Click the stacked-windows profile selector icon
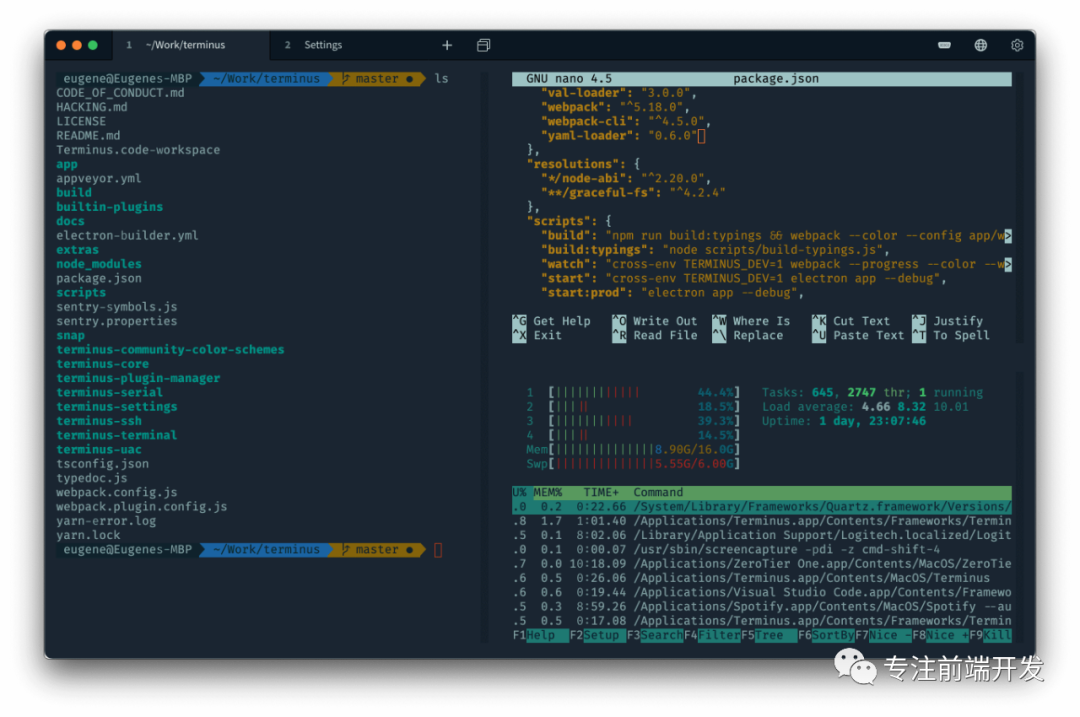Viewport: 1080px width, 717px height. [484, 45]
